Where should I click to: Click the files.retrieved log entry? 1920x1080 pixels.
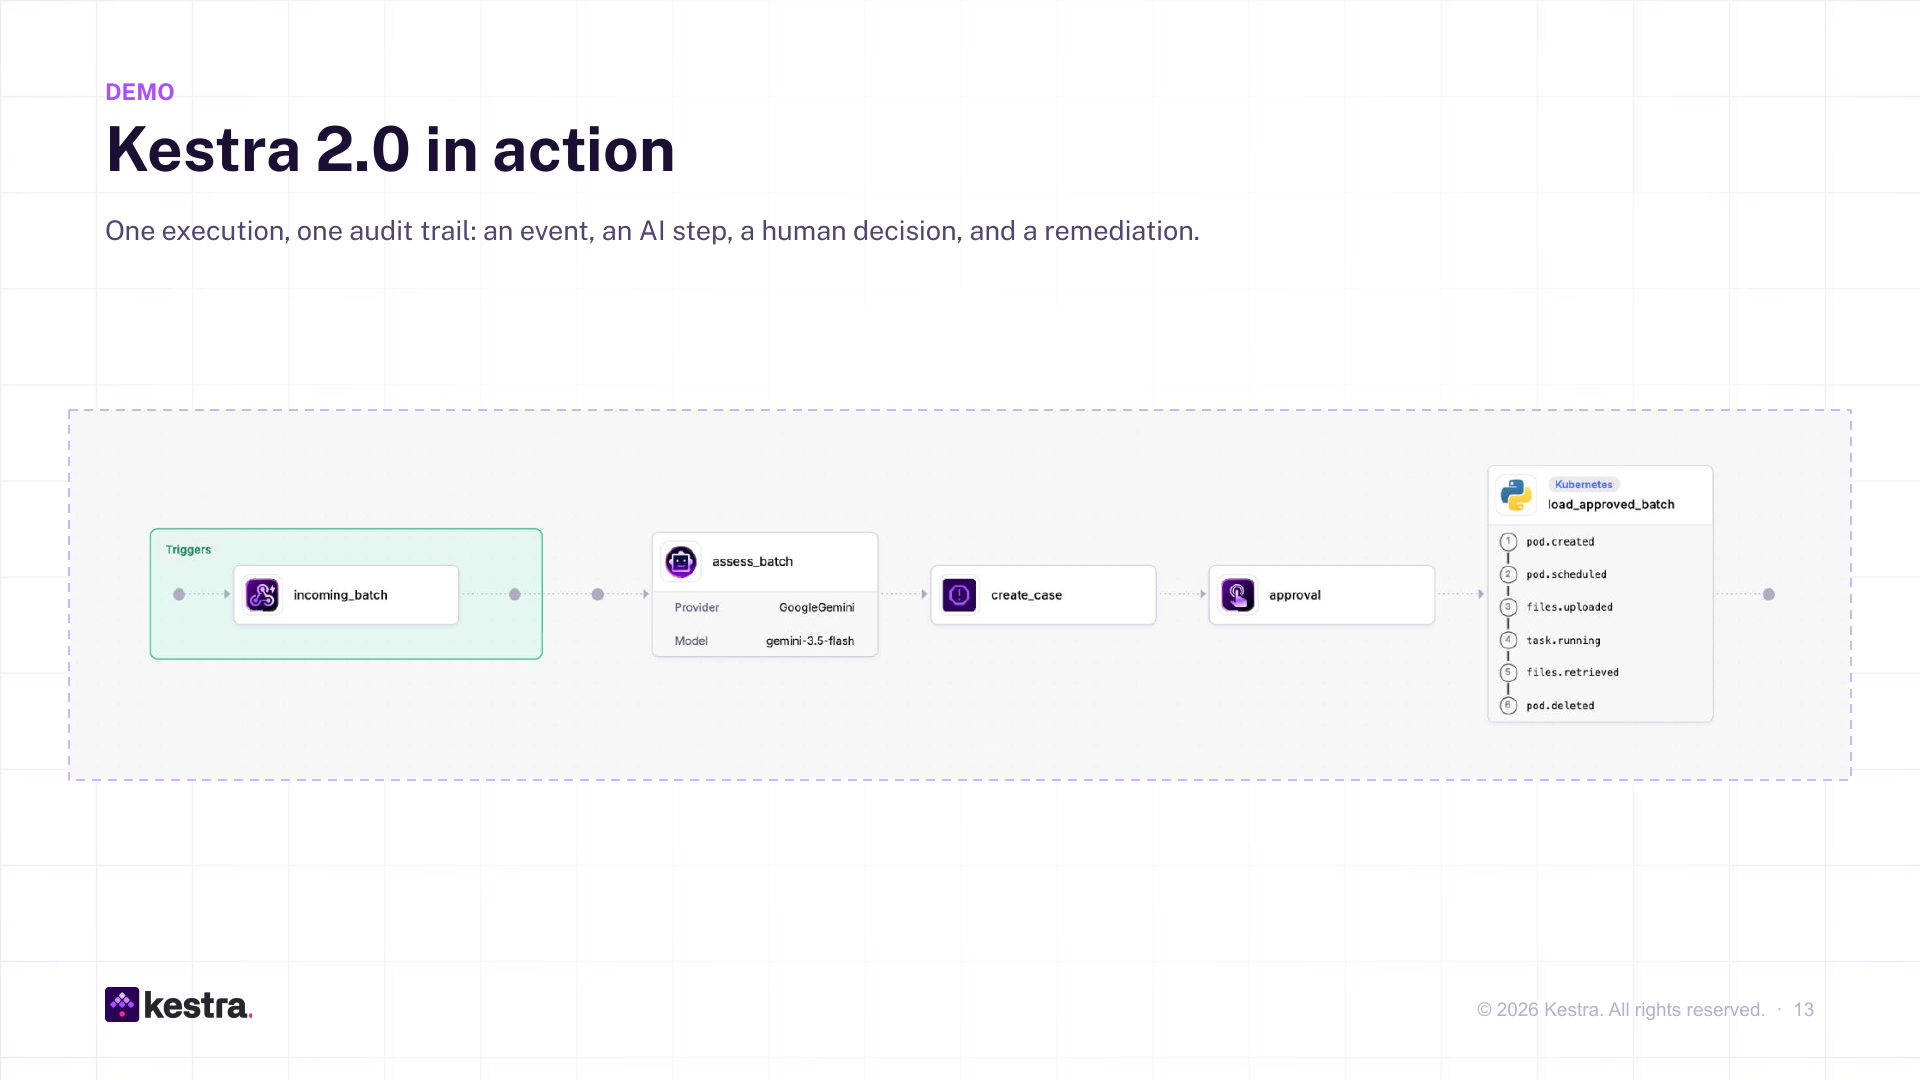[x=1572, y=672]
